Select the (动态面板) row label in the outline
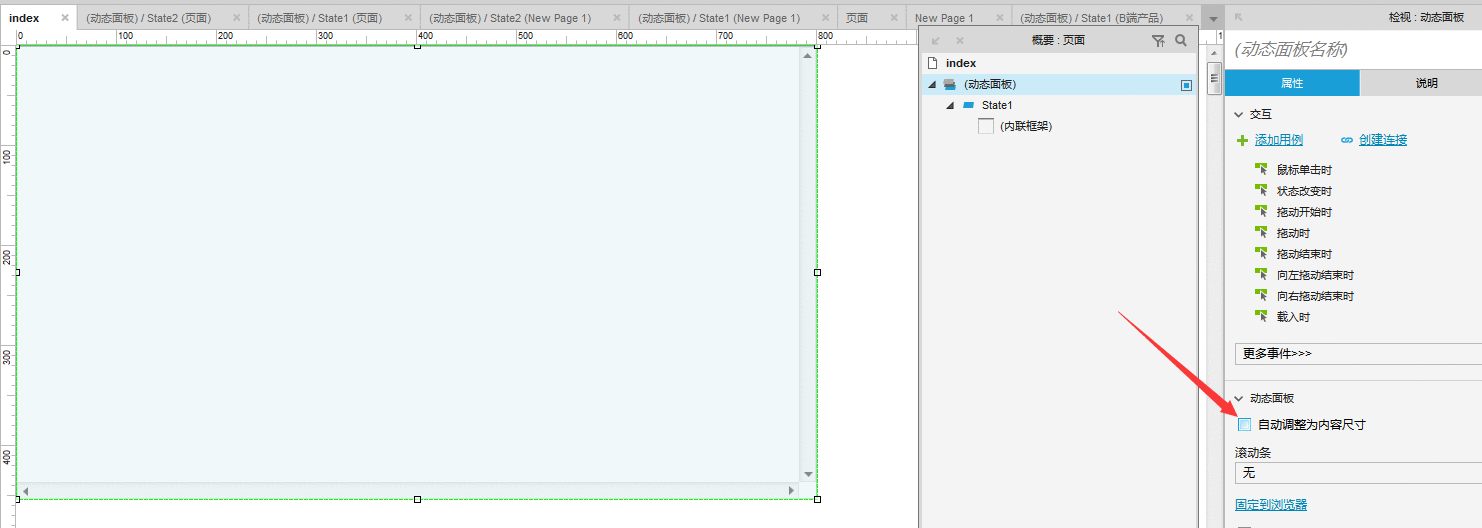Screen dimensions: 1482x528 [x=990, y=85]
